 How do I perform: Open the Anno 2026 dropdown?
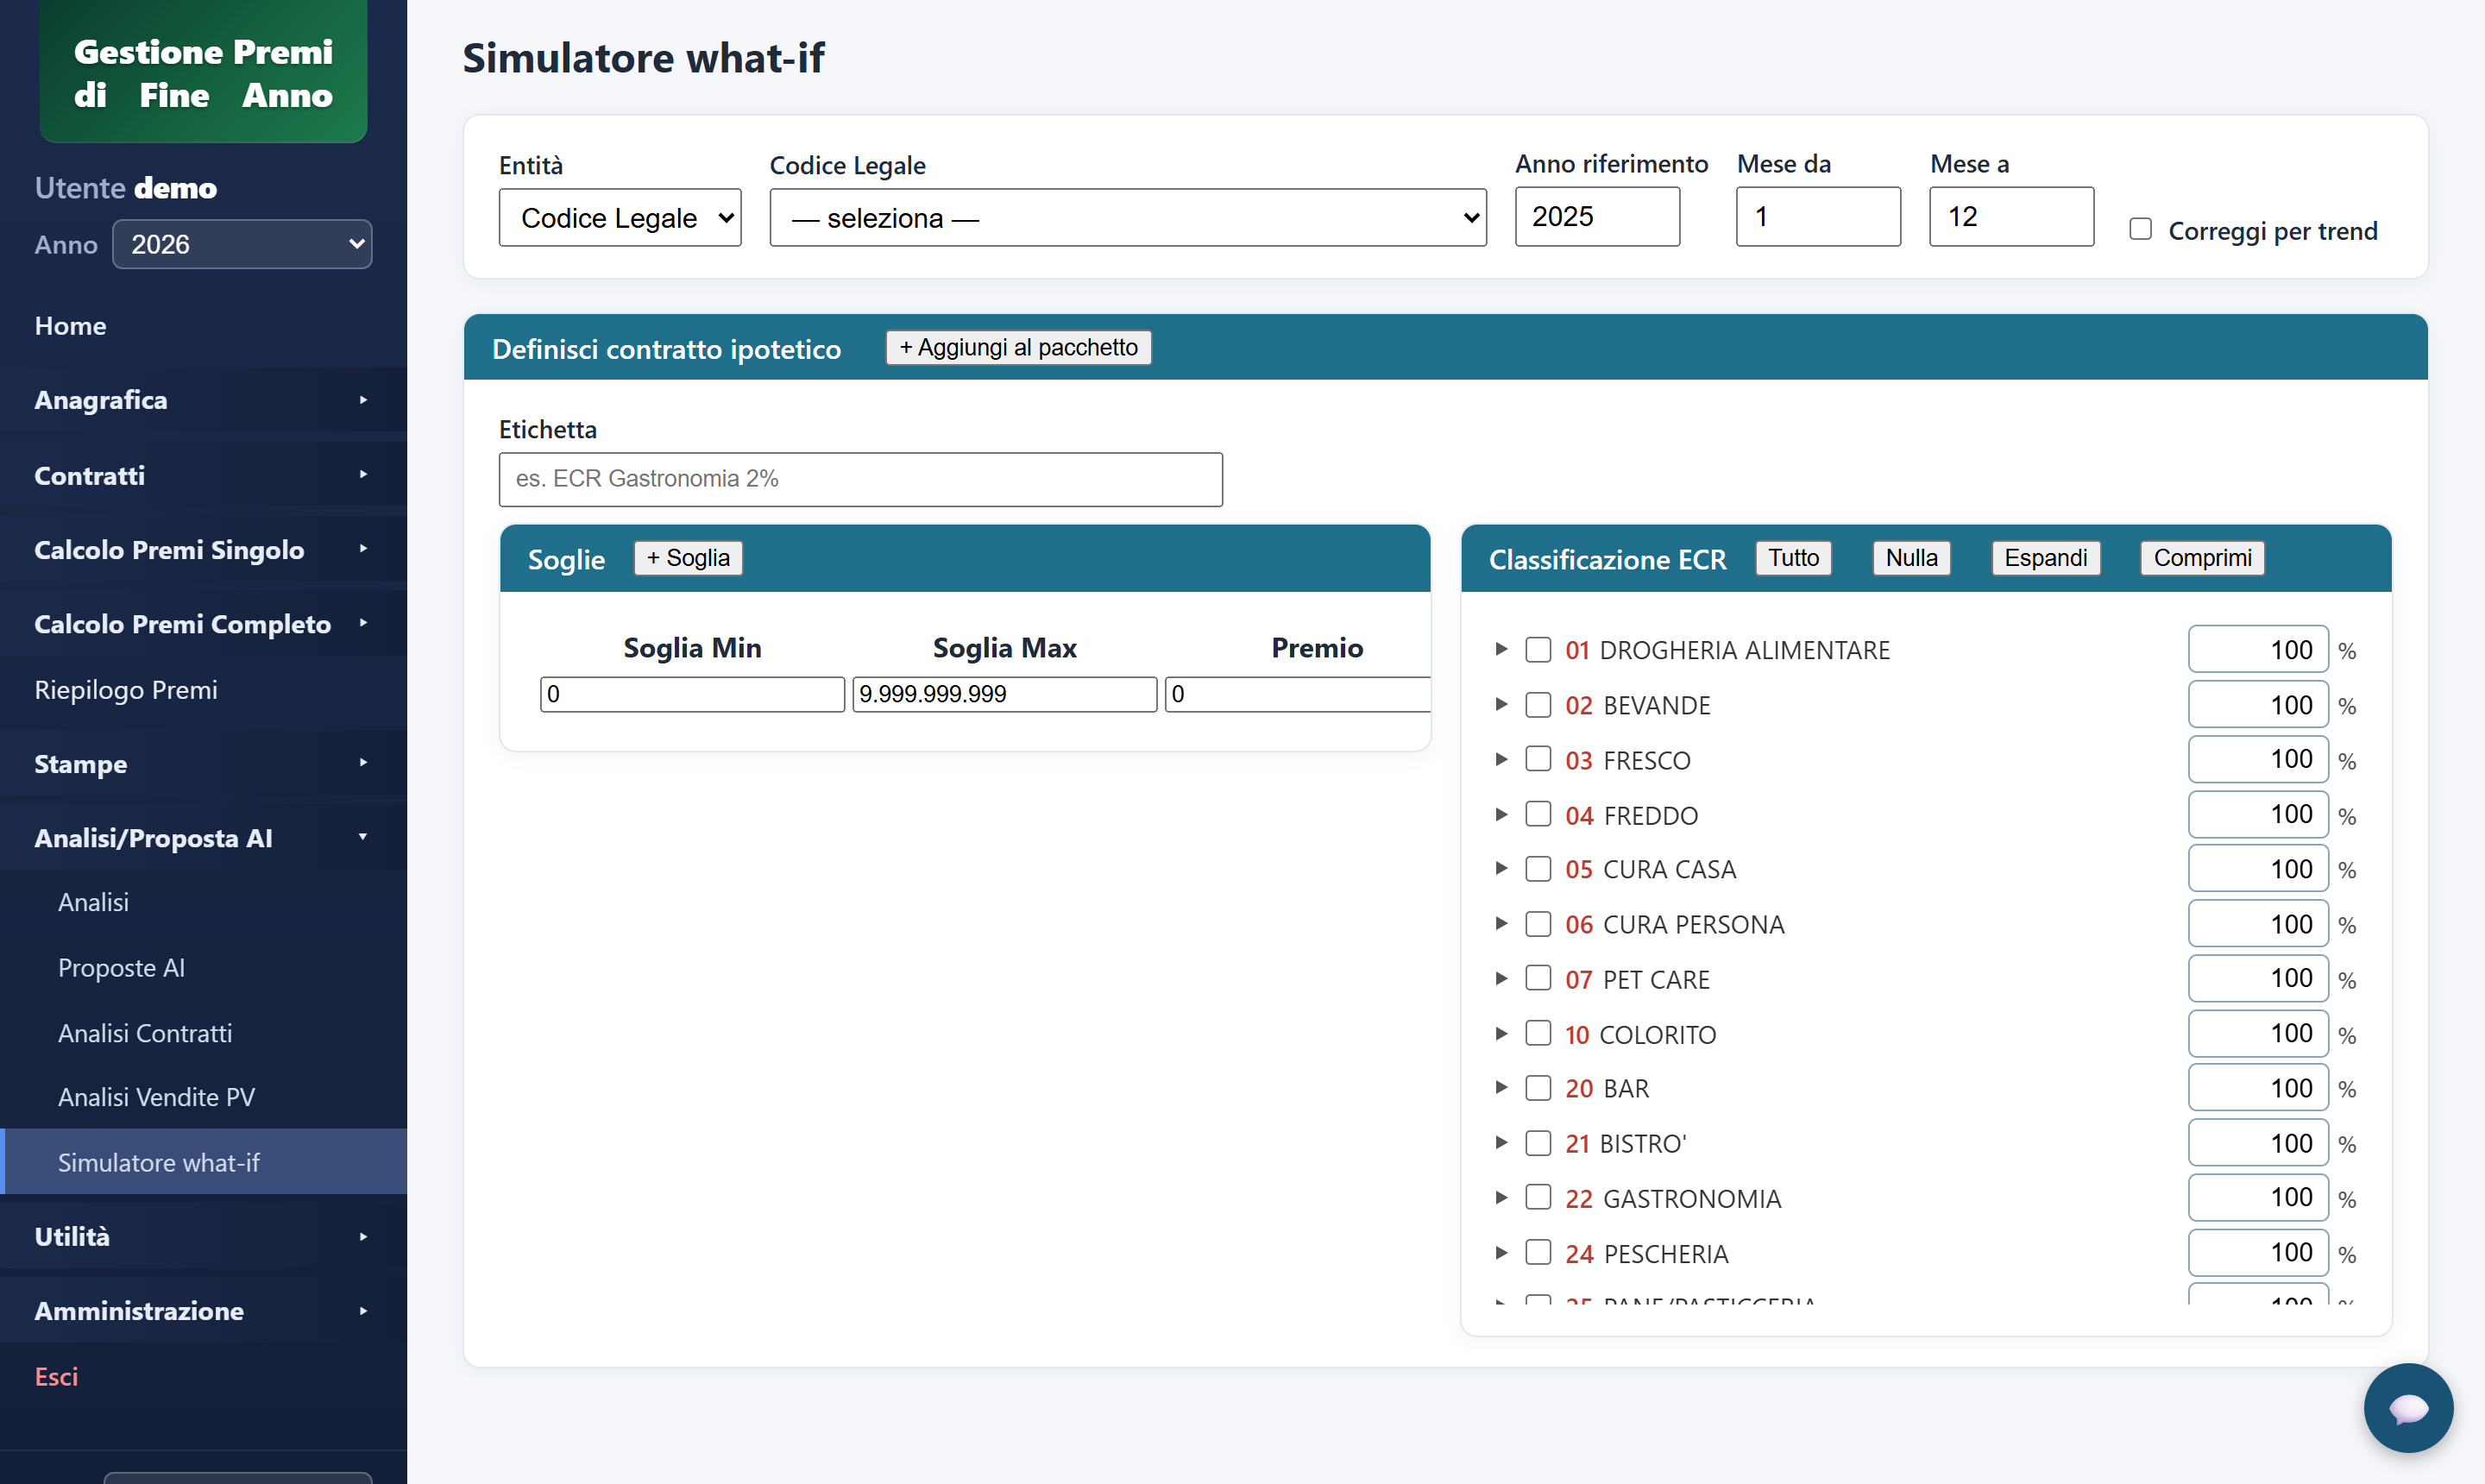tap(242, 244)
